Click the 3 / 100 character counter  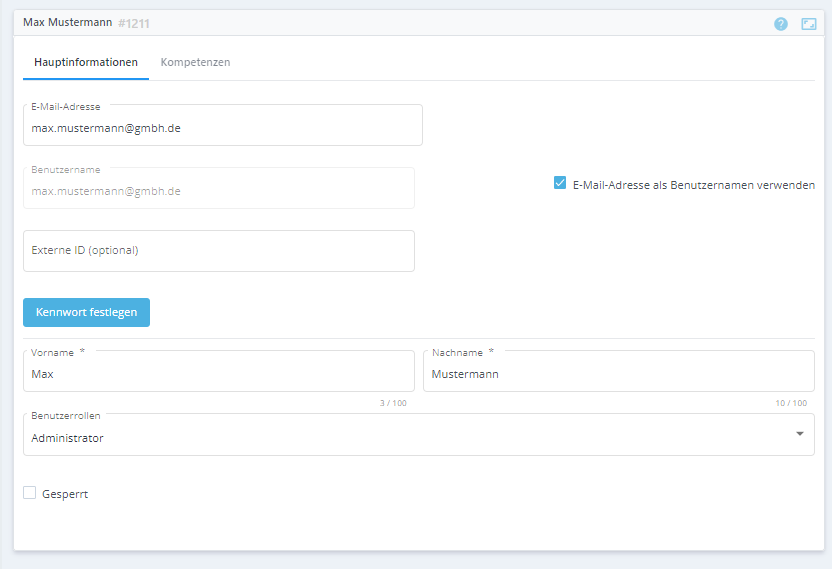393,403
